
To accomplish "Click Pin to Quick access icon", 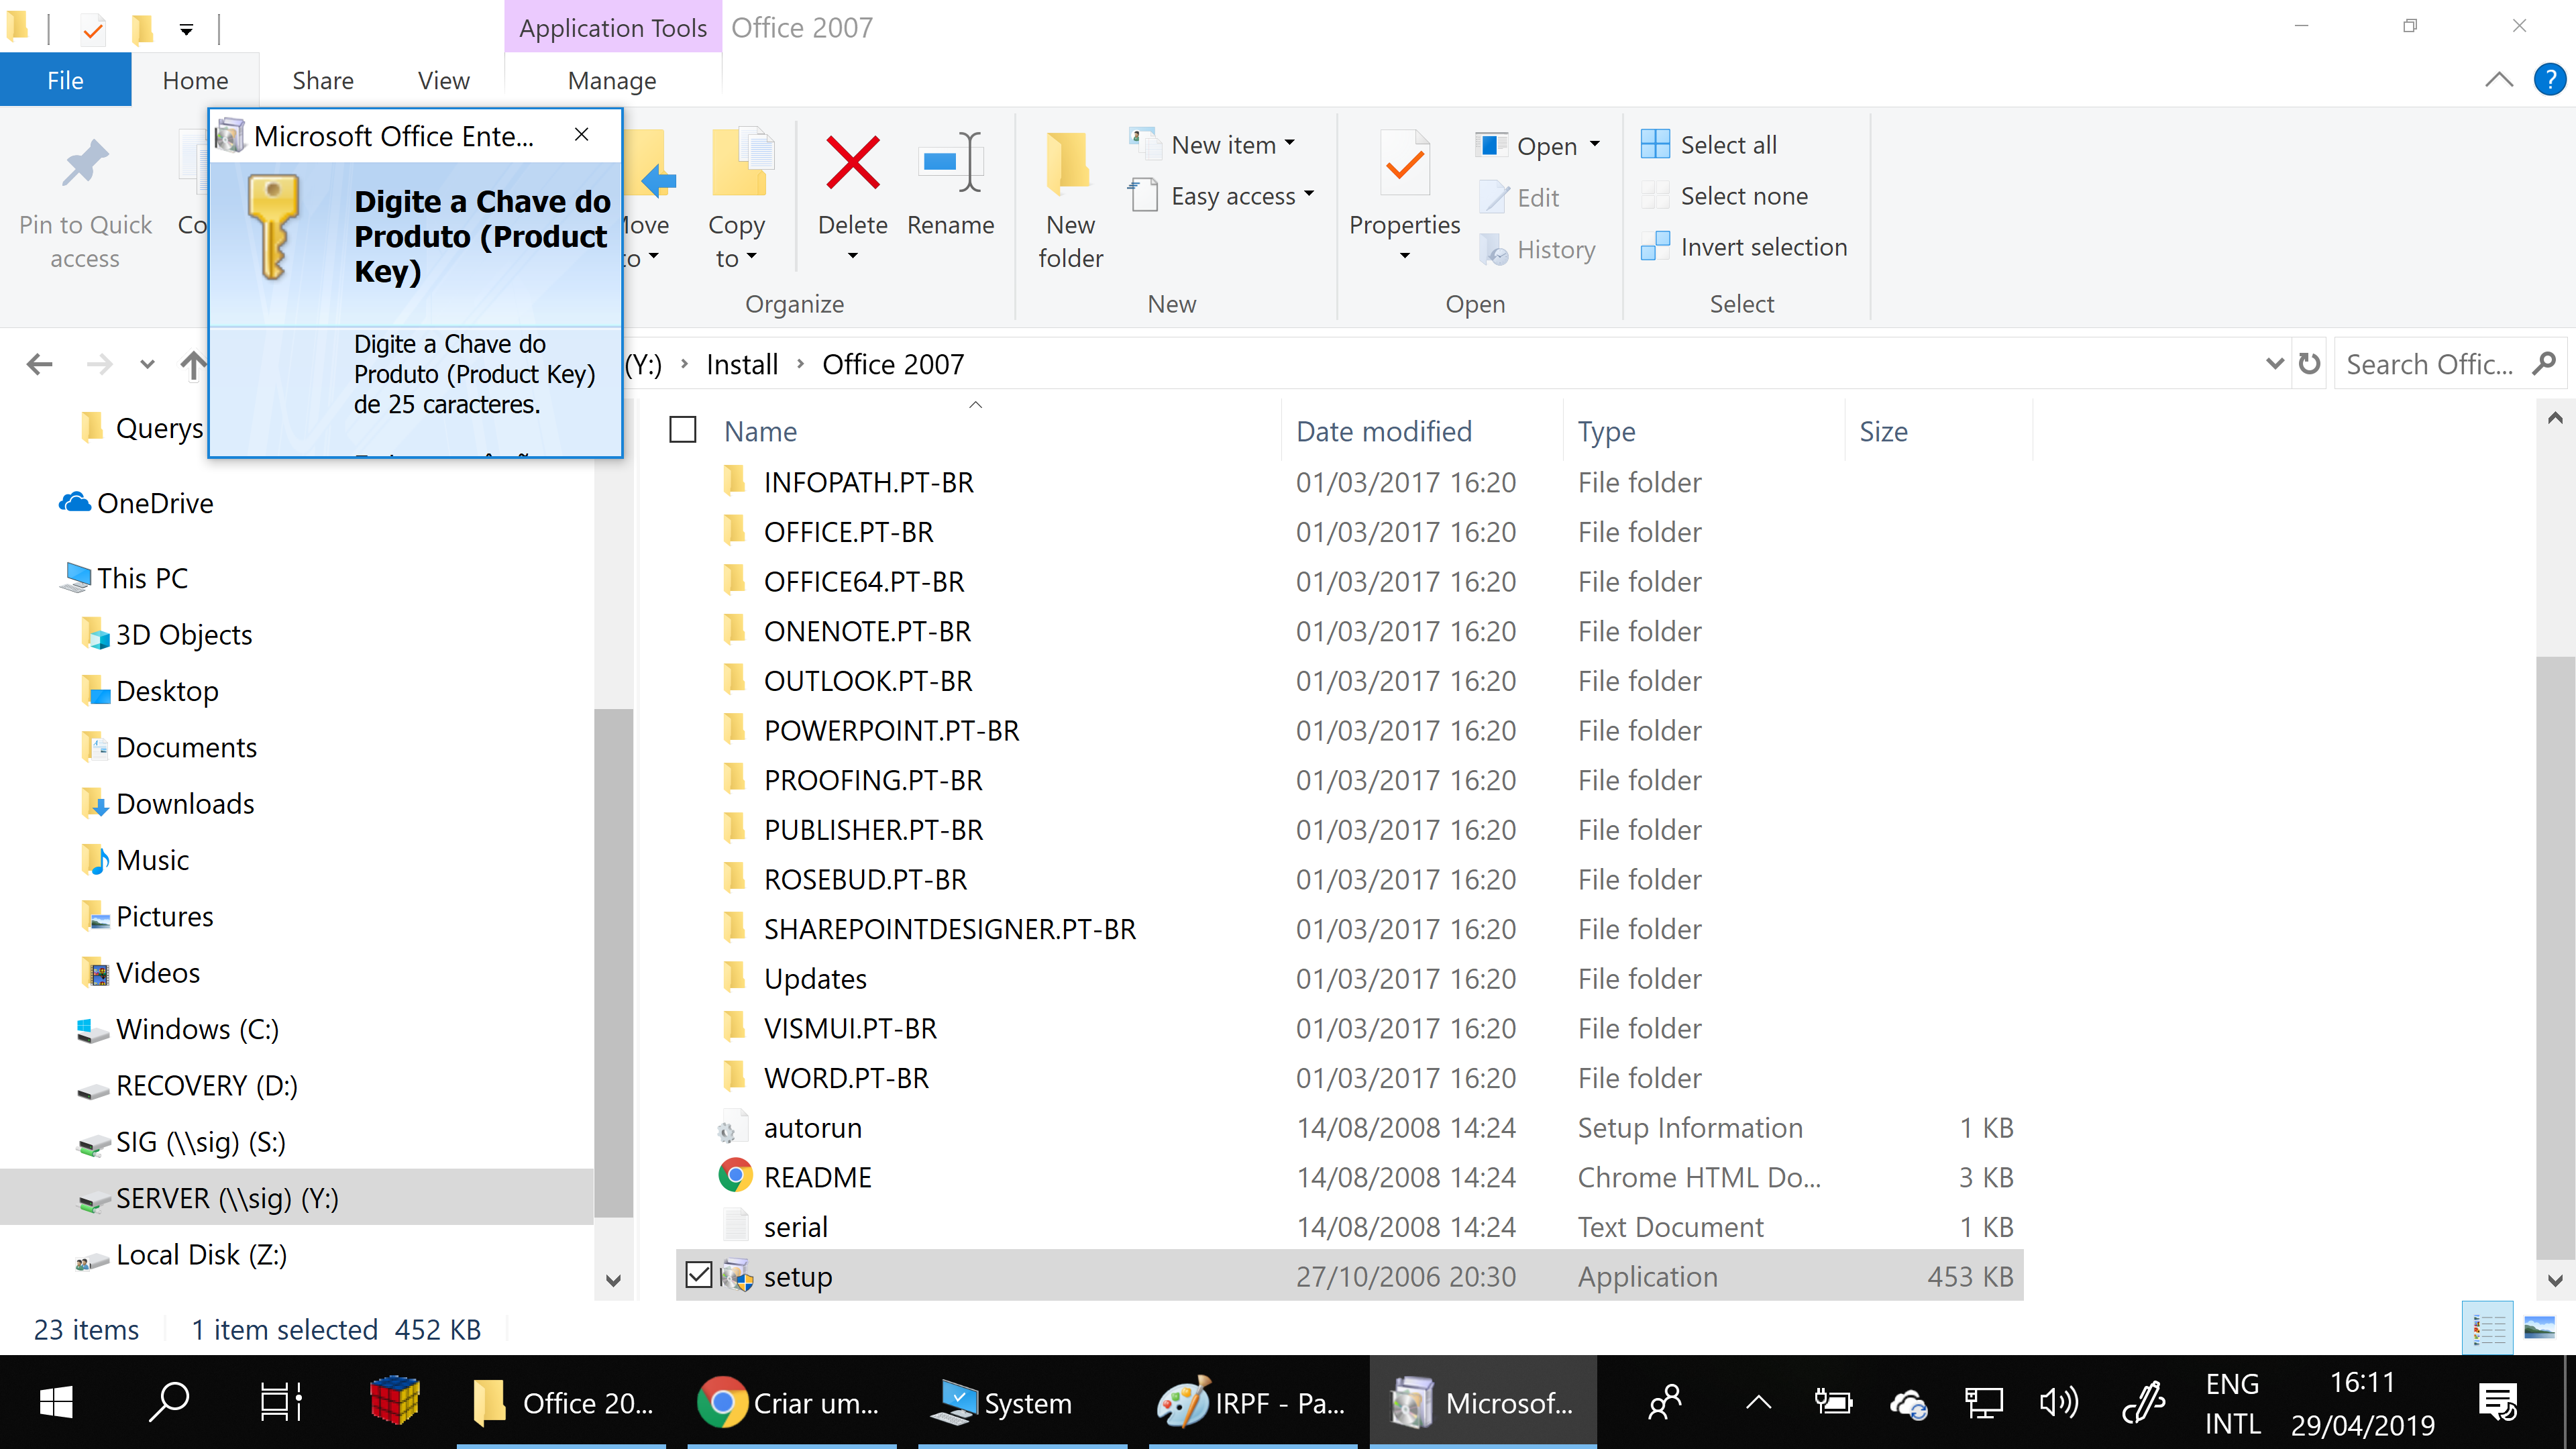I will (x=85, y=164).
